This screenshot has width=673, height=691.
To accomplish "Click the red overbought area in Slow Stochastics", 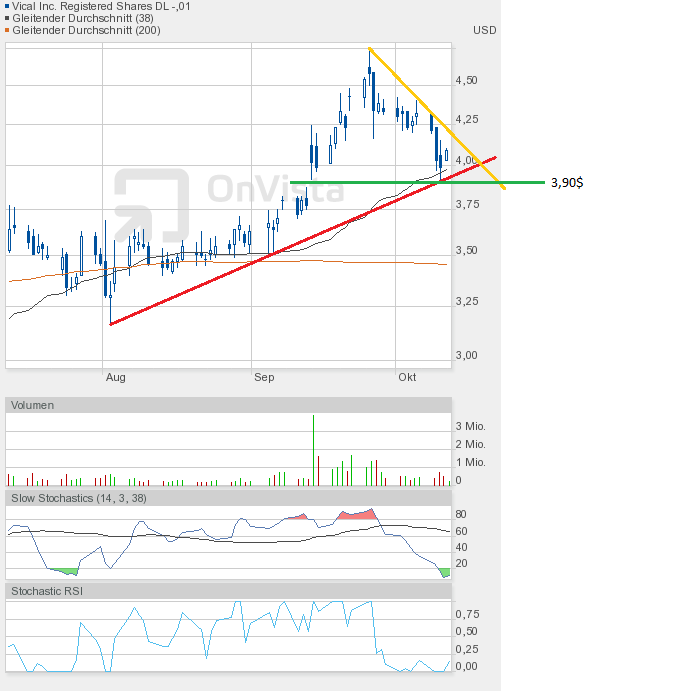I will coord(357,514).
